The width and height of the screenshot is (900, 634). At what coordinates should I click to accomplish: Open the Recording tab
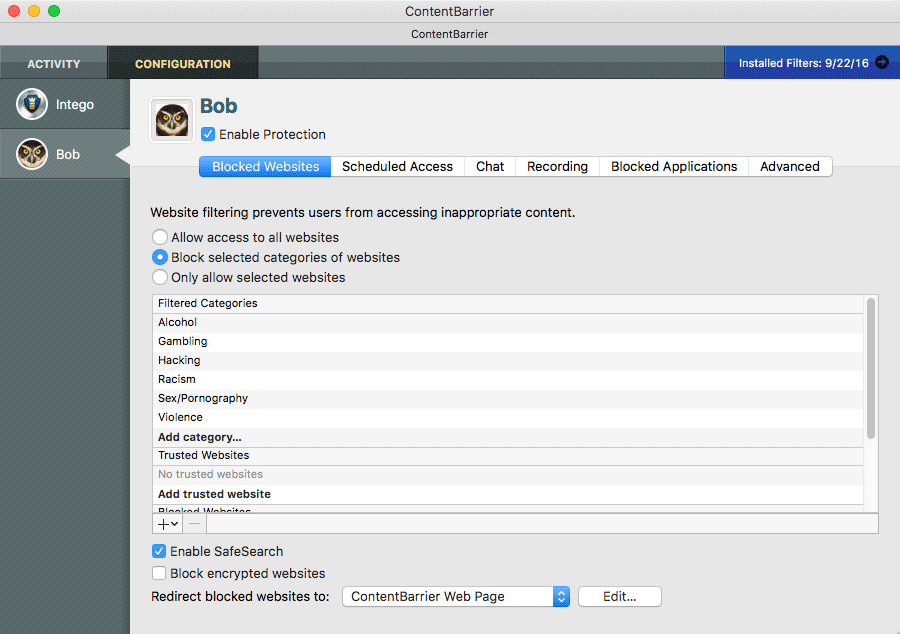[x=557, y=166]
